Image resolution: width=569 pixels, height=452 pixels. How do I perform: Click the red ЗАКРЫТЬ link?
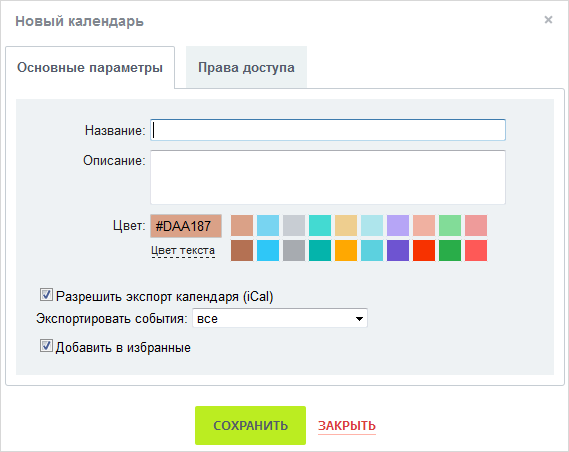click(347, 426)
